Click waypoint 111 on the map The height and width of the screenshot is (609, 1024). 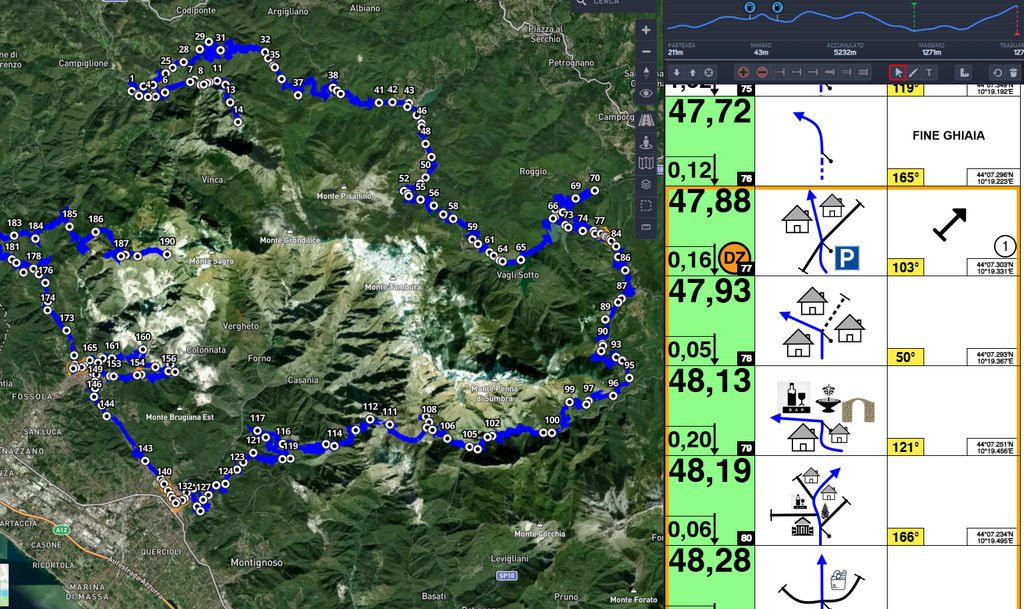coord(390,424)
